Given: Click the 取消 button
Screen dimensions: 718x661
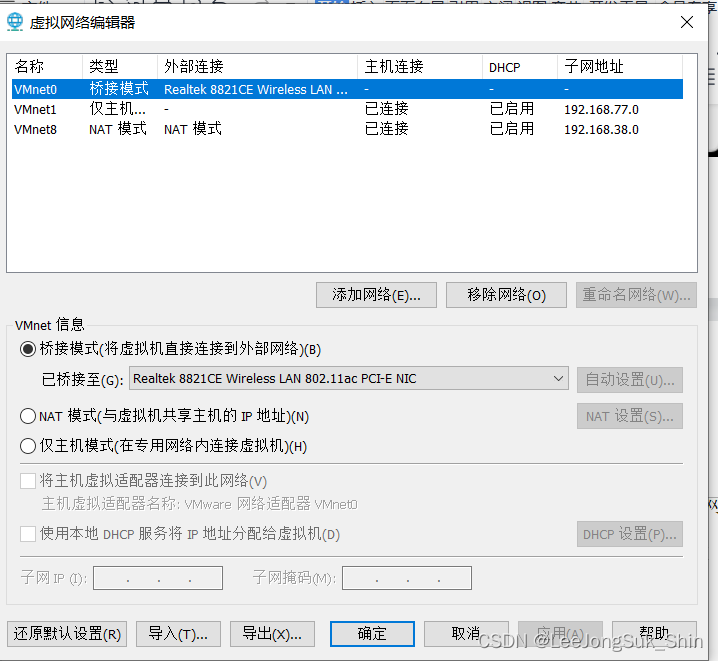Looking at the screenshot, I should (x=466, y=634).
